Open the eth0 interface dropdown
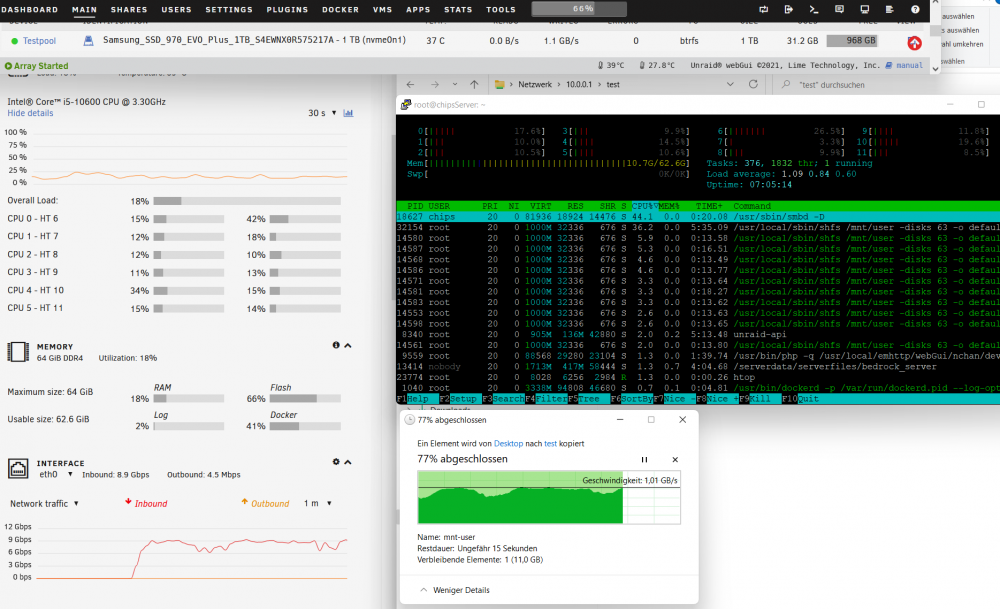 coord(56,474)
